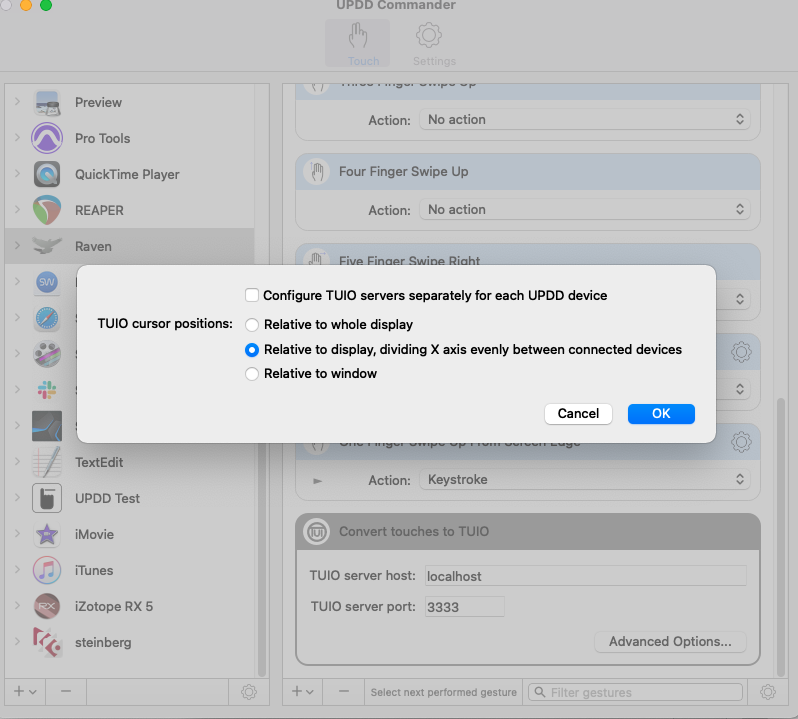Cancel the TUIO options dialog

point(578,414)
